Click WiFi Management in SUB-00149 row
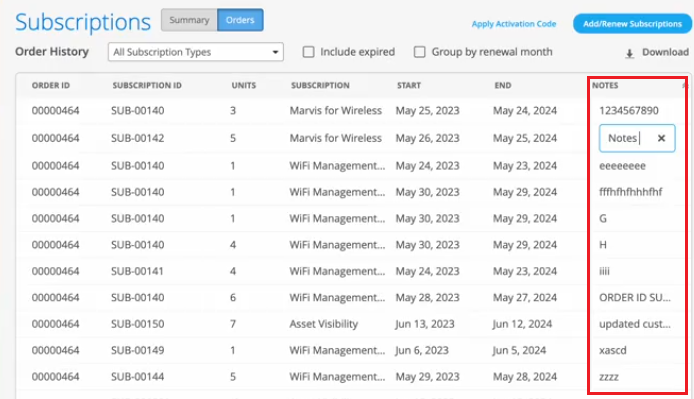Image resolution: width=694 pixels, height=399 pixels. pyautogui.click(x=337, y=350)
